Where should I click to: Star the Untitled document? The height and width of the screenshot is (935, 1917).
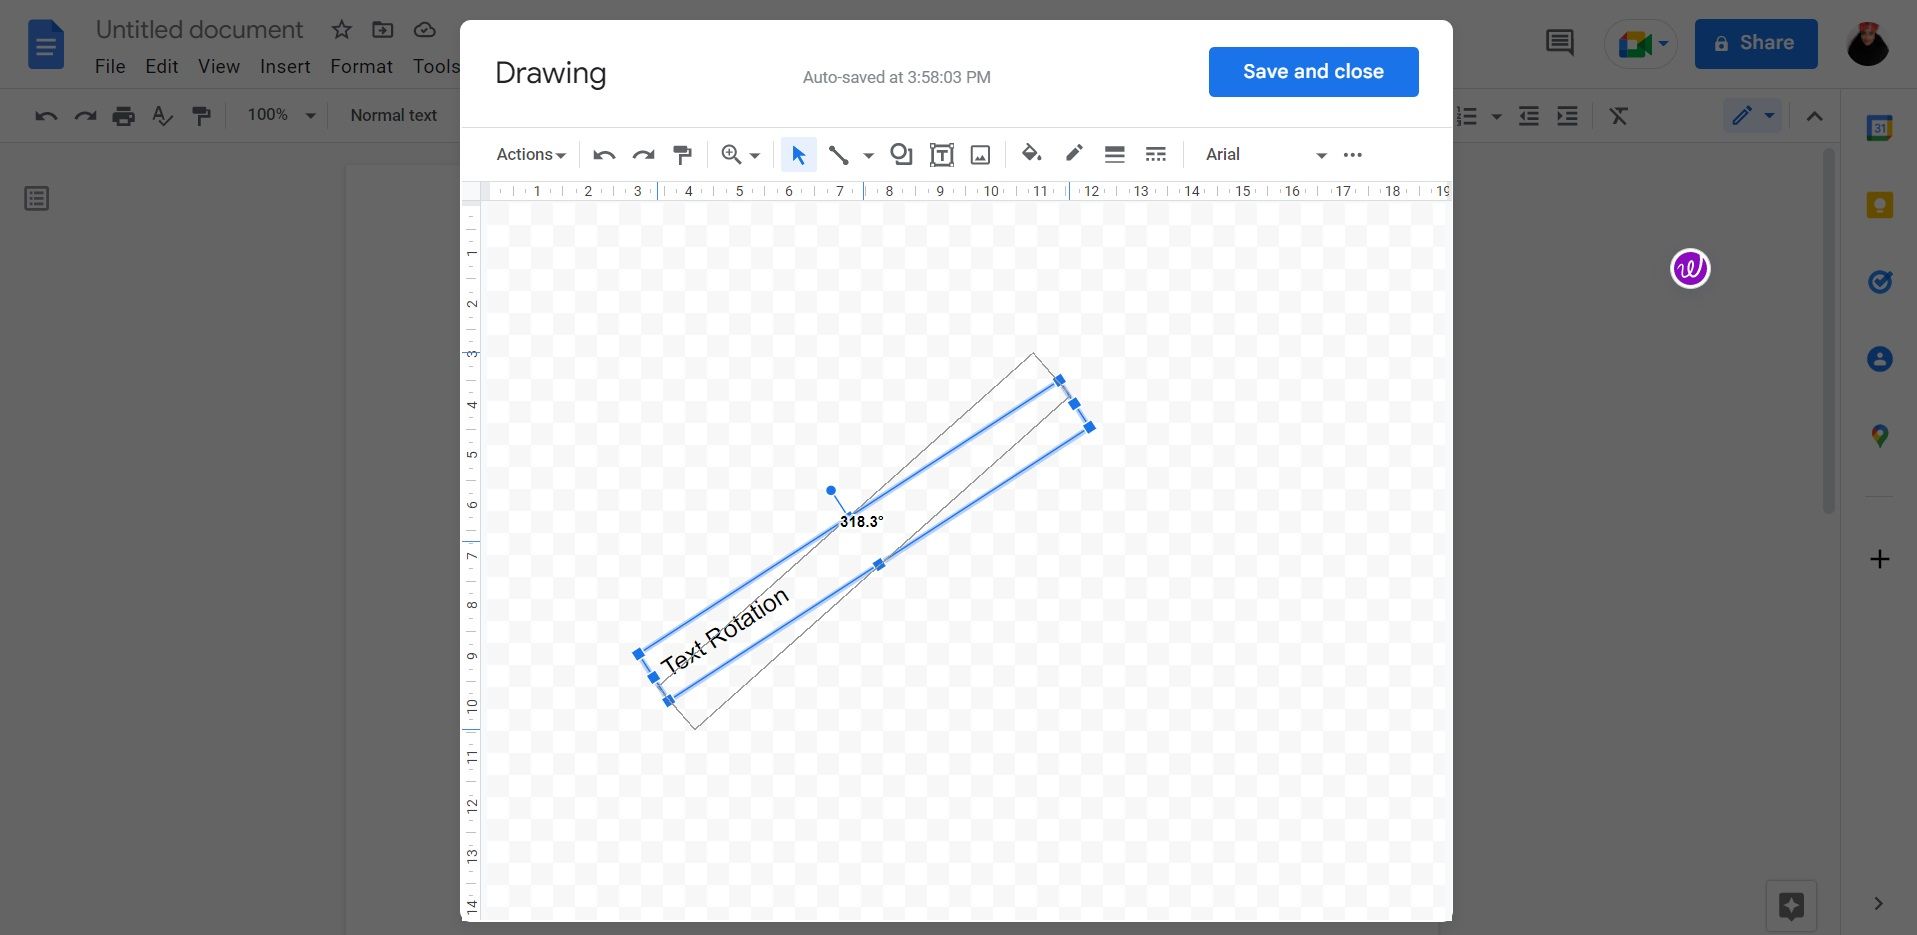coord(342,30)
